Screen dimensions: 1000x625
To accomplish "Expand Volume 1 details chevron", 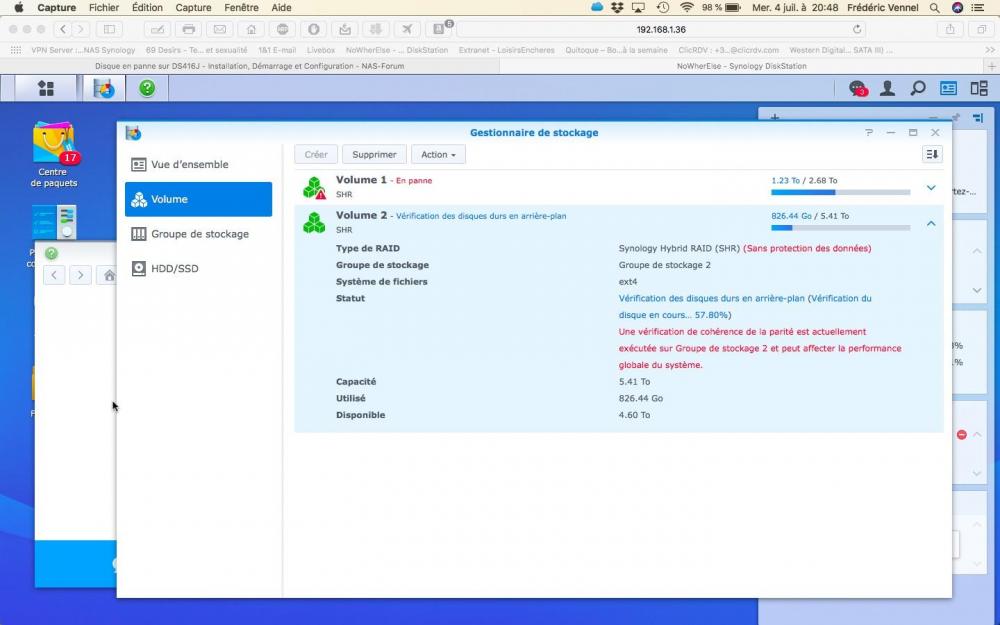I will point(931,188).
